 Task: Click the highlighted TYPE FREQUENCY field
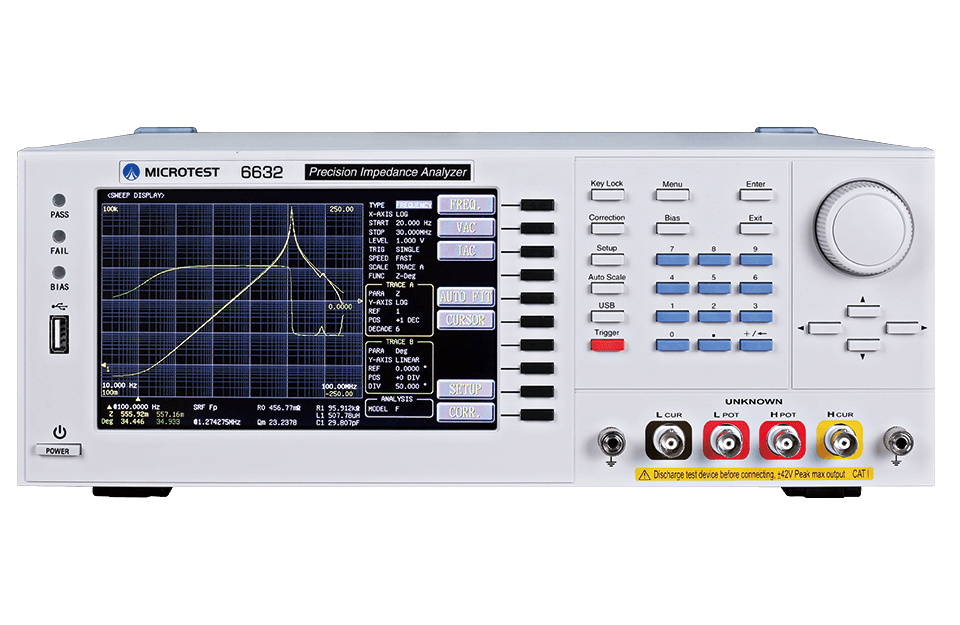click(x=414, y=205)
